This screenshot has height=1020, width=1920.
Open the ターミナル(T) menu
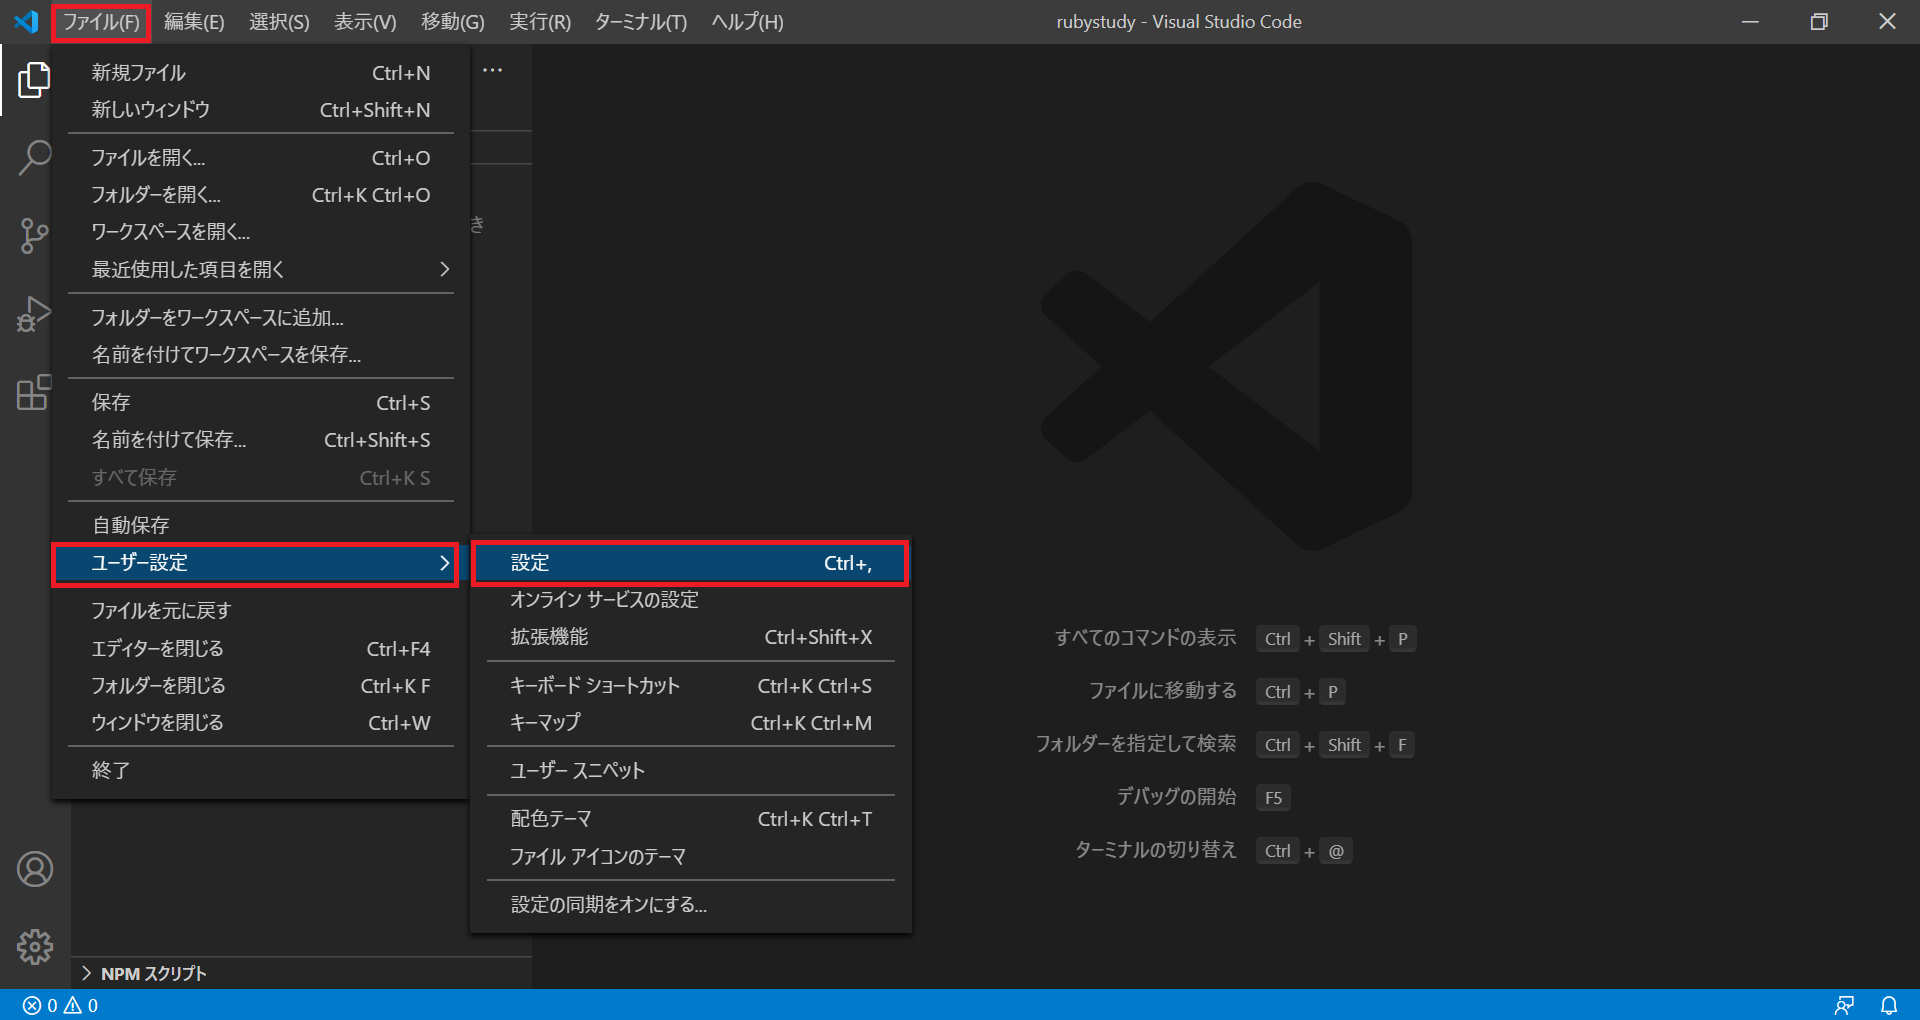[641, 22]
